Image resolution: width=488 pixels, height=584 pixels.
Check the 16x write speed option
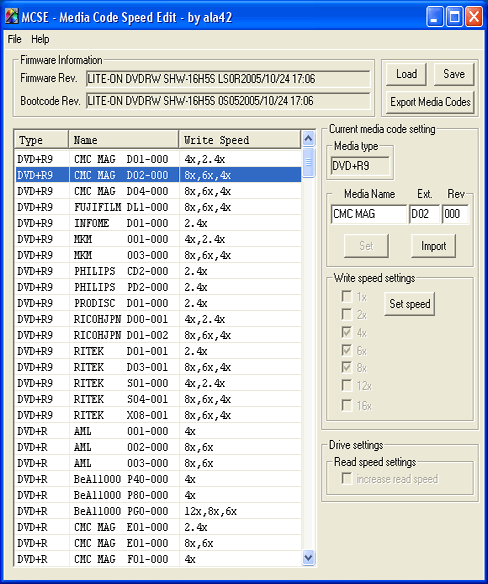click(x=347, y=405)
